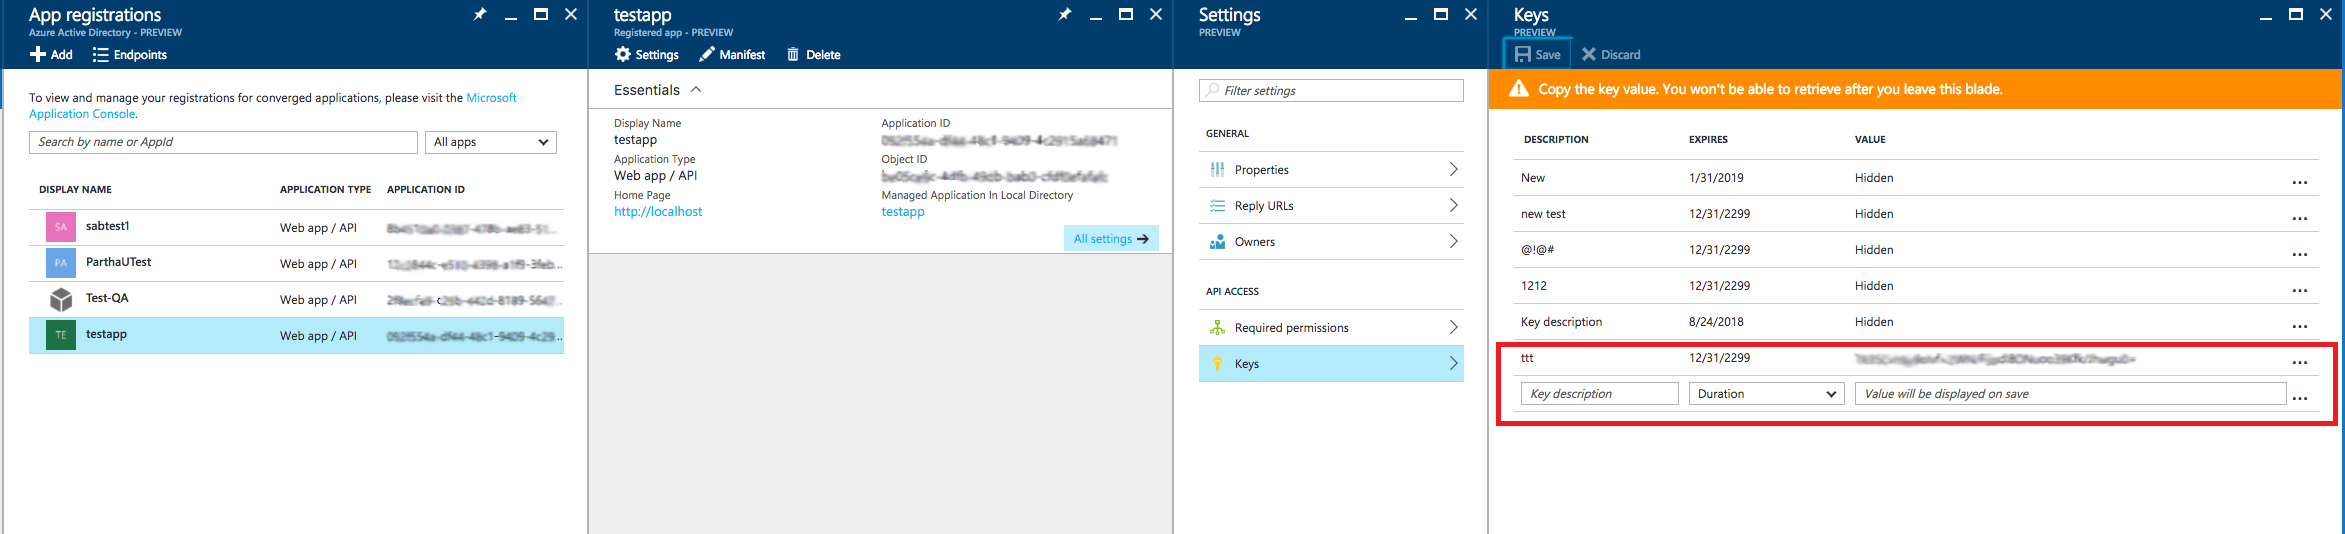Open the Endpoints list icon

[100, 55]
